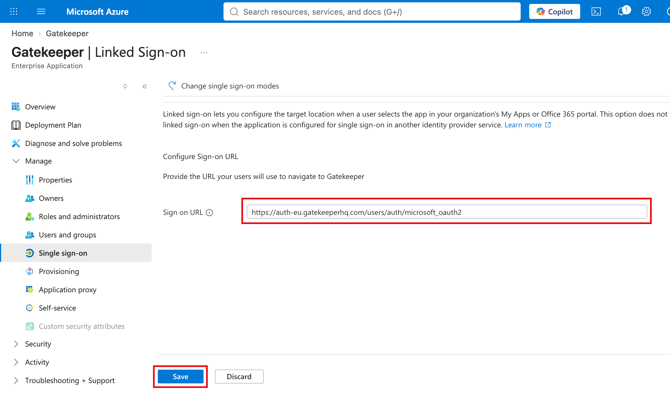The width and height of the screenshot is (670, 402).
Task: Open the portal settings gear icon
Action: point(646,12)
